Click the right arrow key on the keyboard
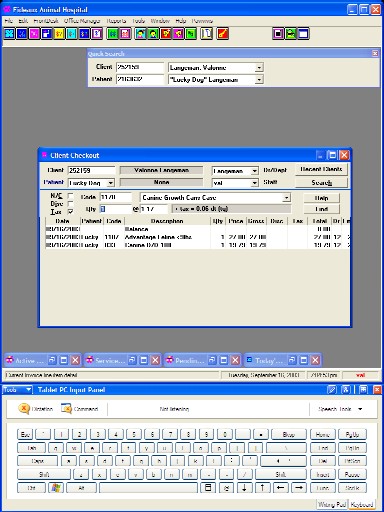This screenshot has height=512, width=384. (x=299, y=488)
